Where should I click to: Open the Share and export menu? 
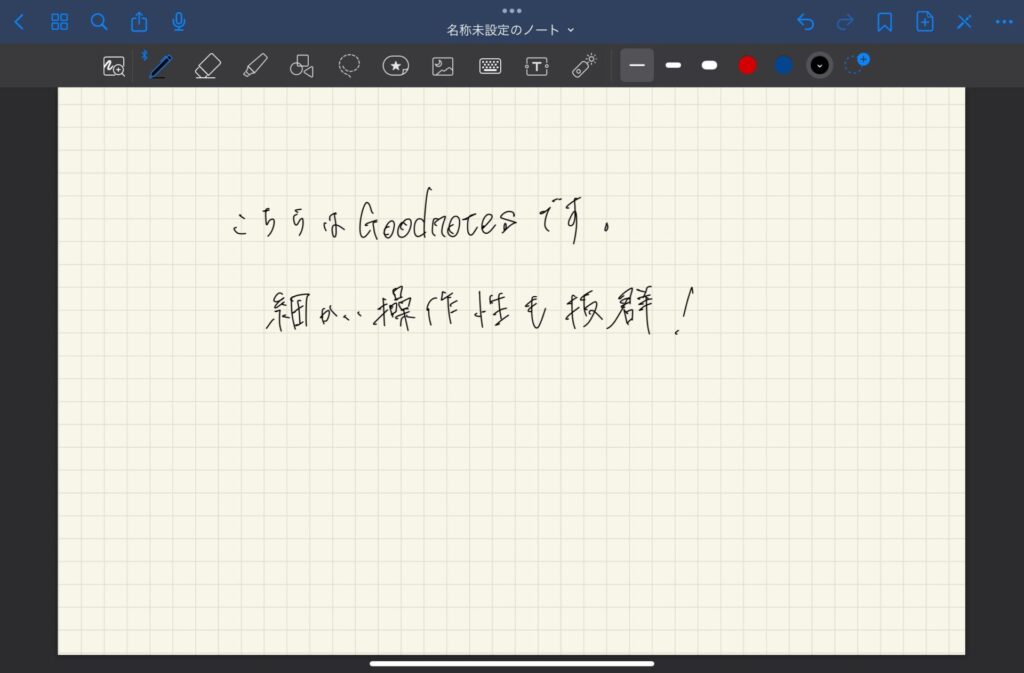pyautogui.click(x=139, y=22)
